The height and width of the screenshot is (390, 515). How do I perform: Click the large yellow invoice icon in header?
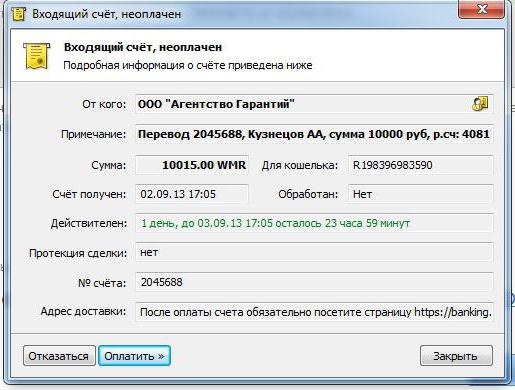click(x=37, y=56)
